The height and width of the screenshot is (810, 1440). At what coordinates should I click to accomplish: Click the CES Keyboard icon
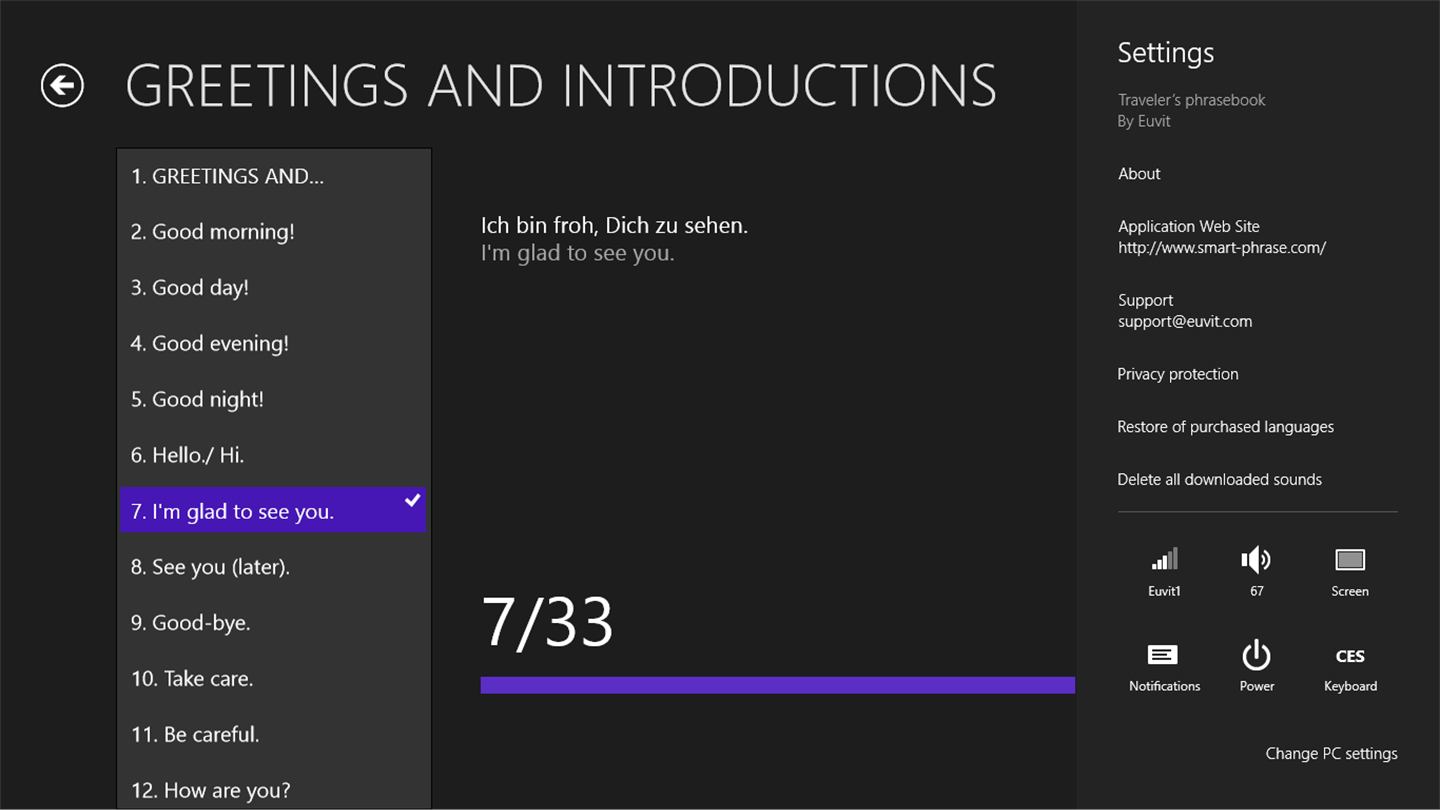1350,657
